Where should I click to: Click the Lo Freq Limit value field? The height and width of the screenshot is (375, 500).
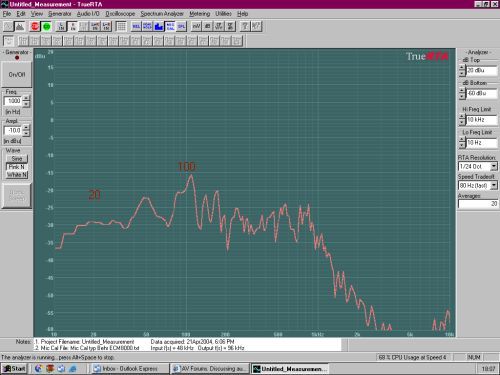tap(482, 143)
